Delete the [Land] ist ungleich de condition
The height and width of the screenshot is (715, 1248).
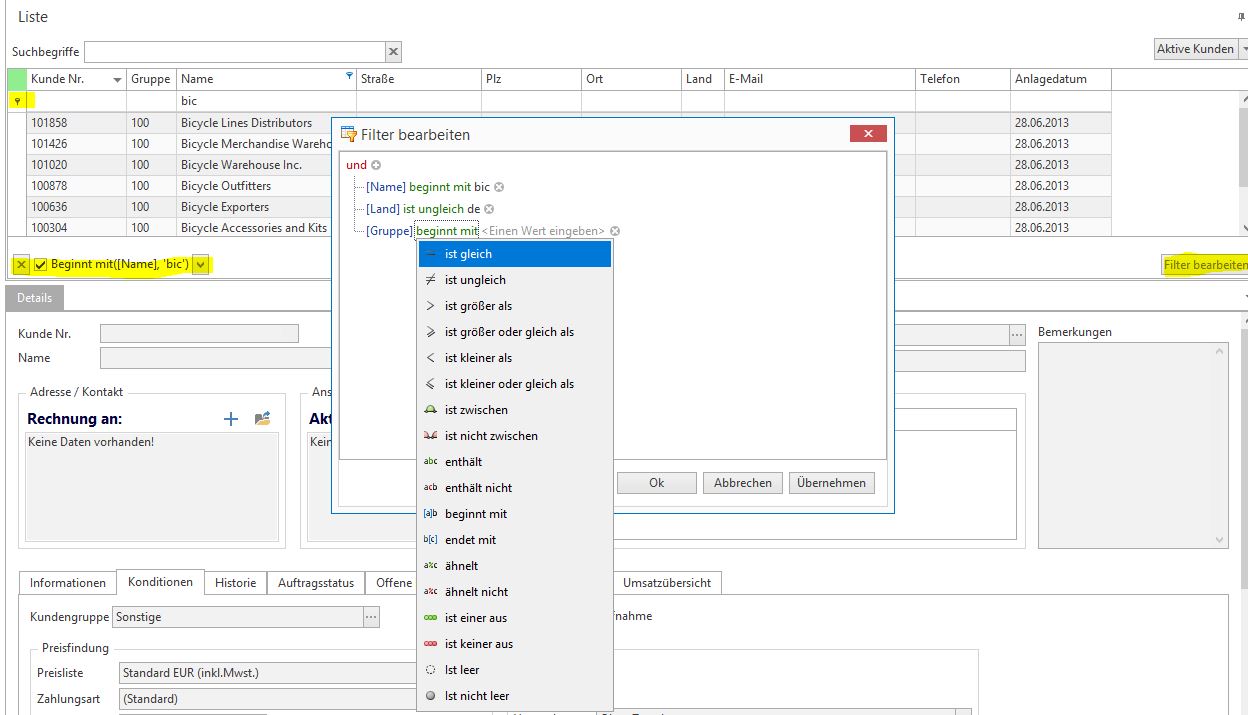click(x=489, y=209)
